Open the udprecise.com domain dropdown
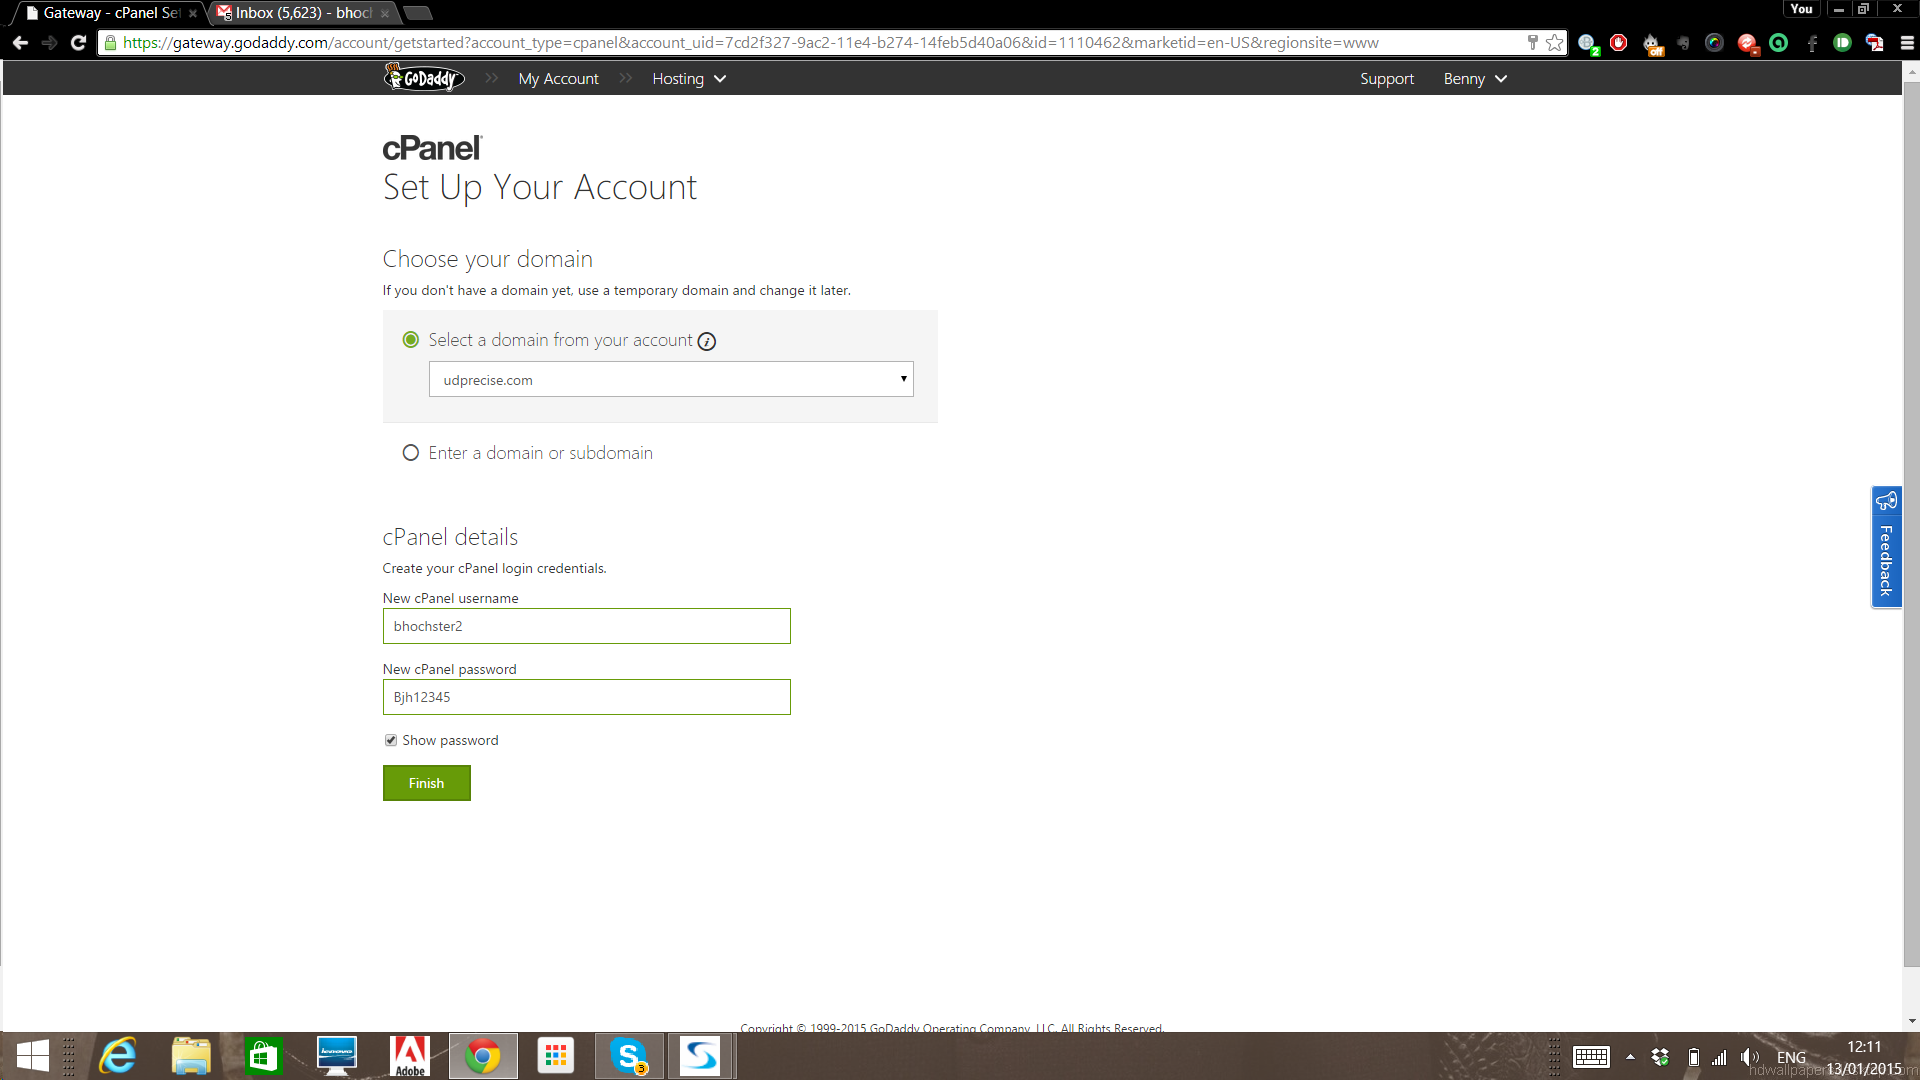This screenshot has width=1920, height=1080. [x=671, y=380]
